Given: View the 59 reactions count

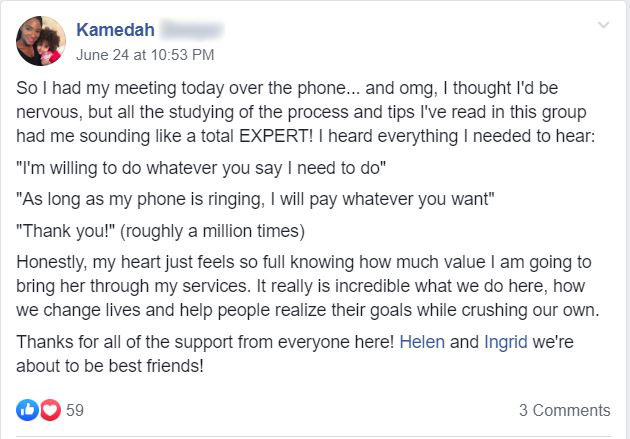Looking at the screenshot, I should 75,410.
